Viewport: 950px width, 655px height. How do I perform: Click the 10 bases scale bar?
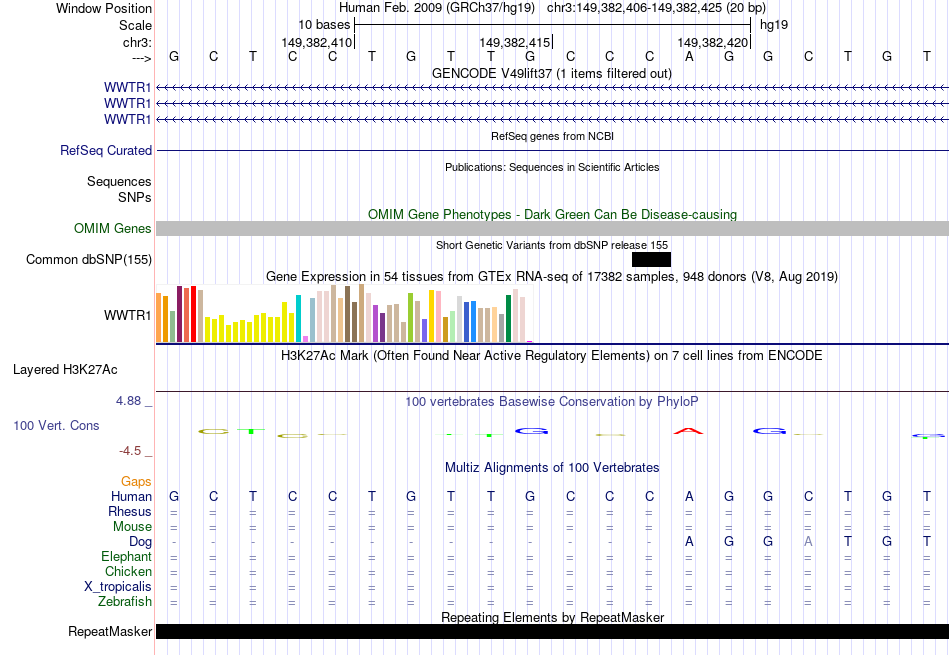pyautogui.click(x=552, y=25)
